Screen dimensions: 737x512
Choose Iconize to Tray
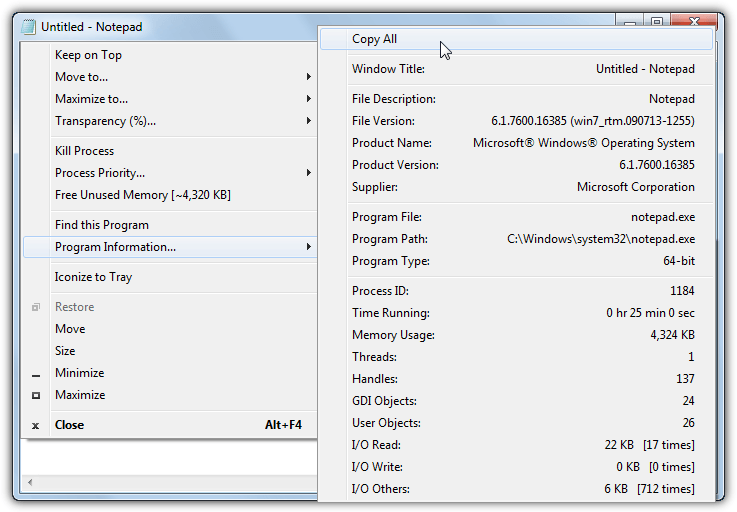pos(93,277)
